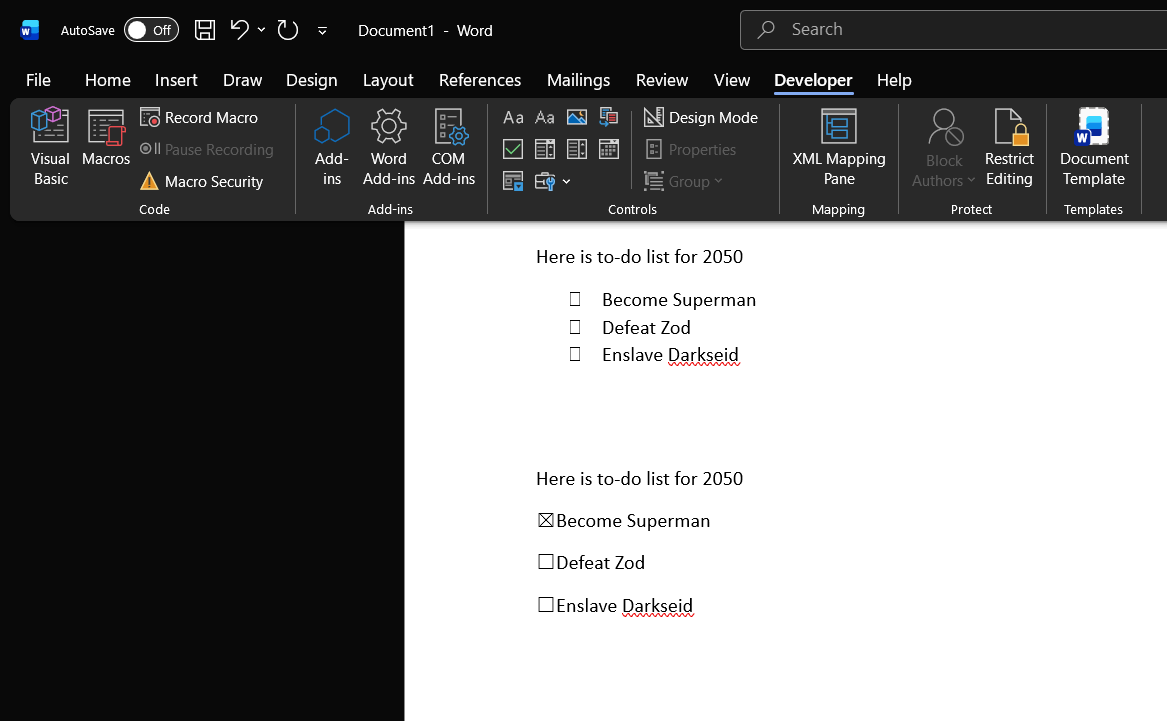Switch to the Review tab

(661, 80)
